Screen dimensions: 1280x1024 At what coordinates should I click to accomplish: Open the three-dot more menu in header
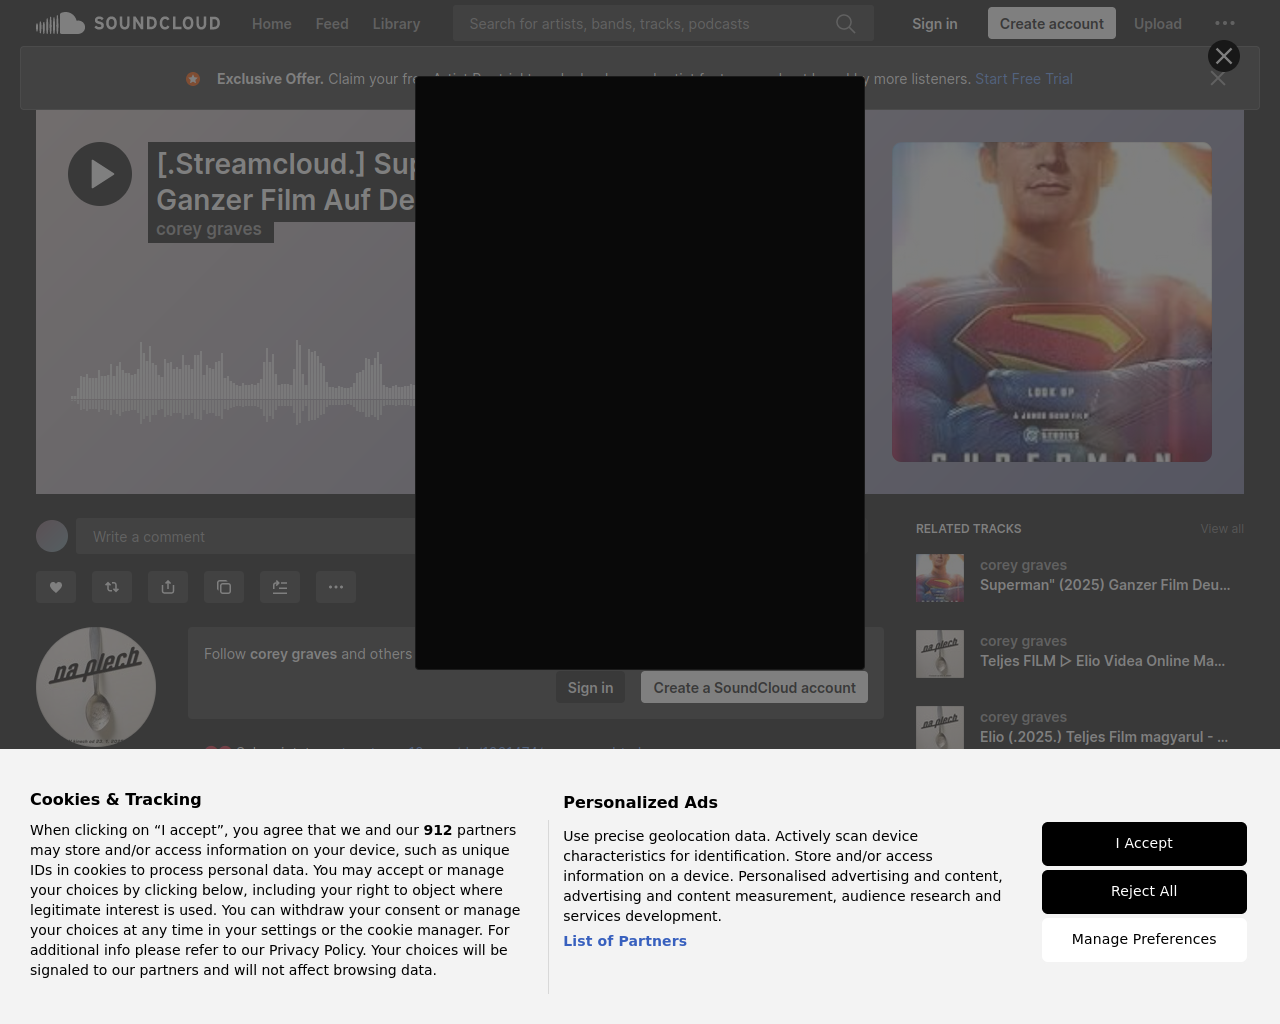[1225, 24]
